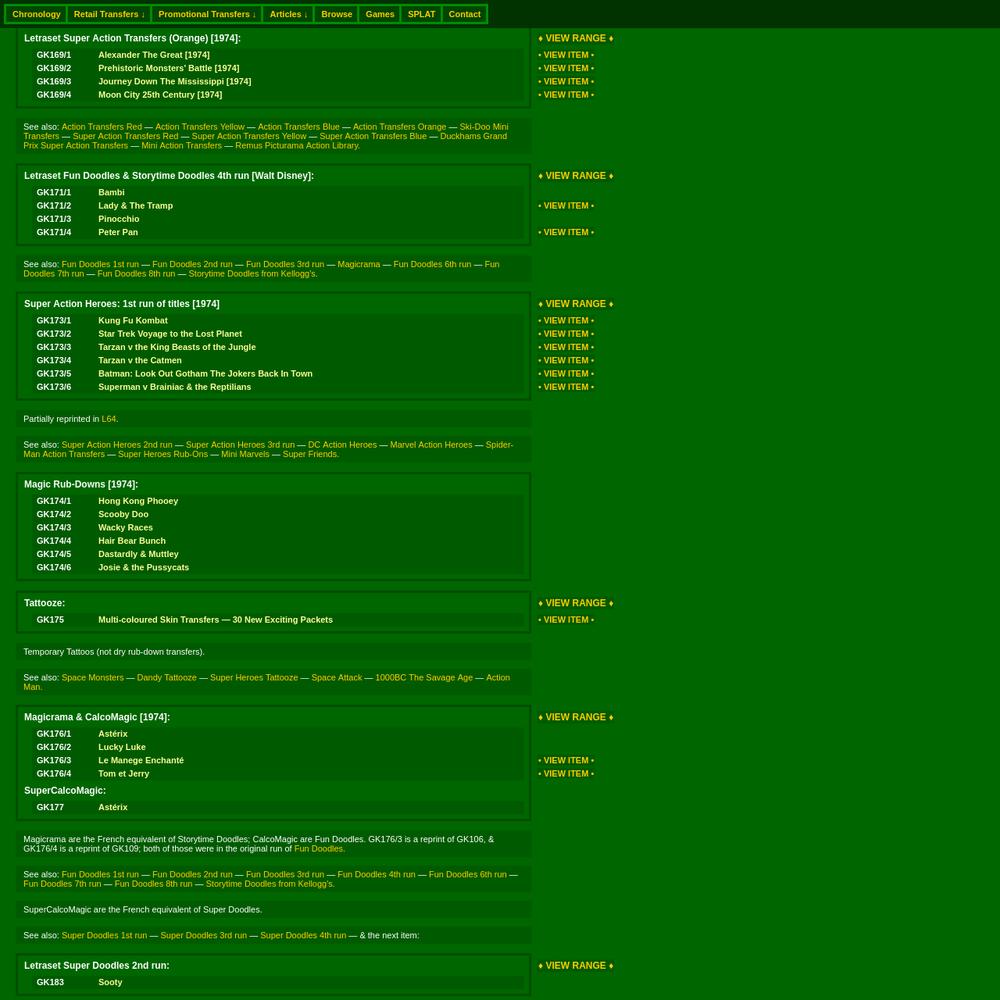Follow the Space Attack link
Viewport: 1000px width, 1000px height.
[x=336, y=678]
